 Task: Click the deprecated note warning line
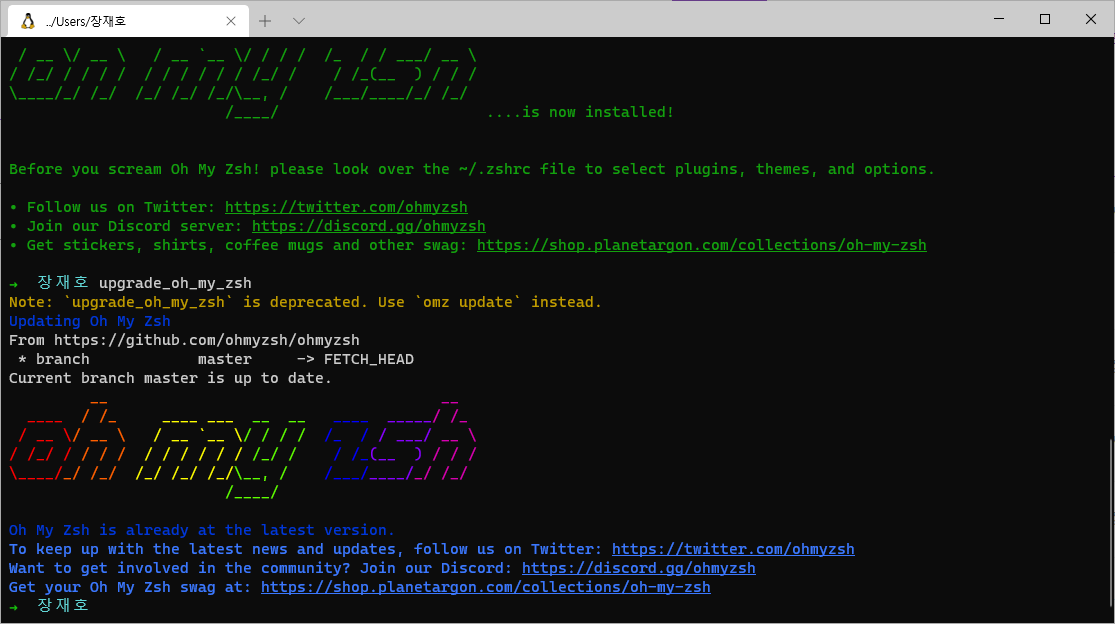(x=305, y=302)
